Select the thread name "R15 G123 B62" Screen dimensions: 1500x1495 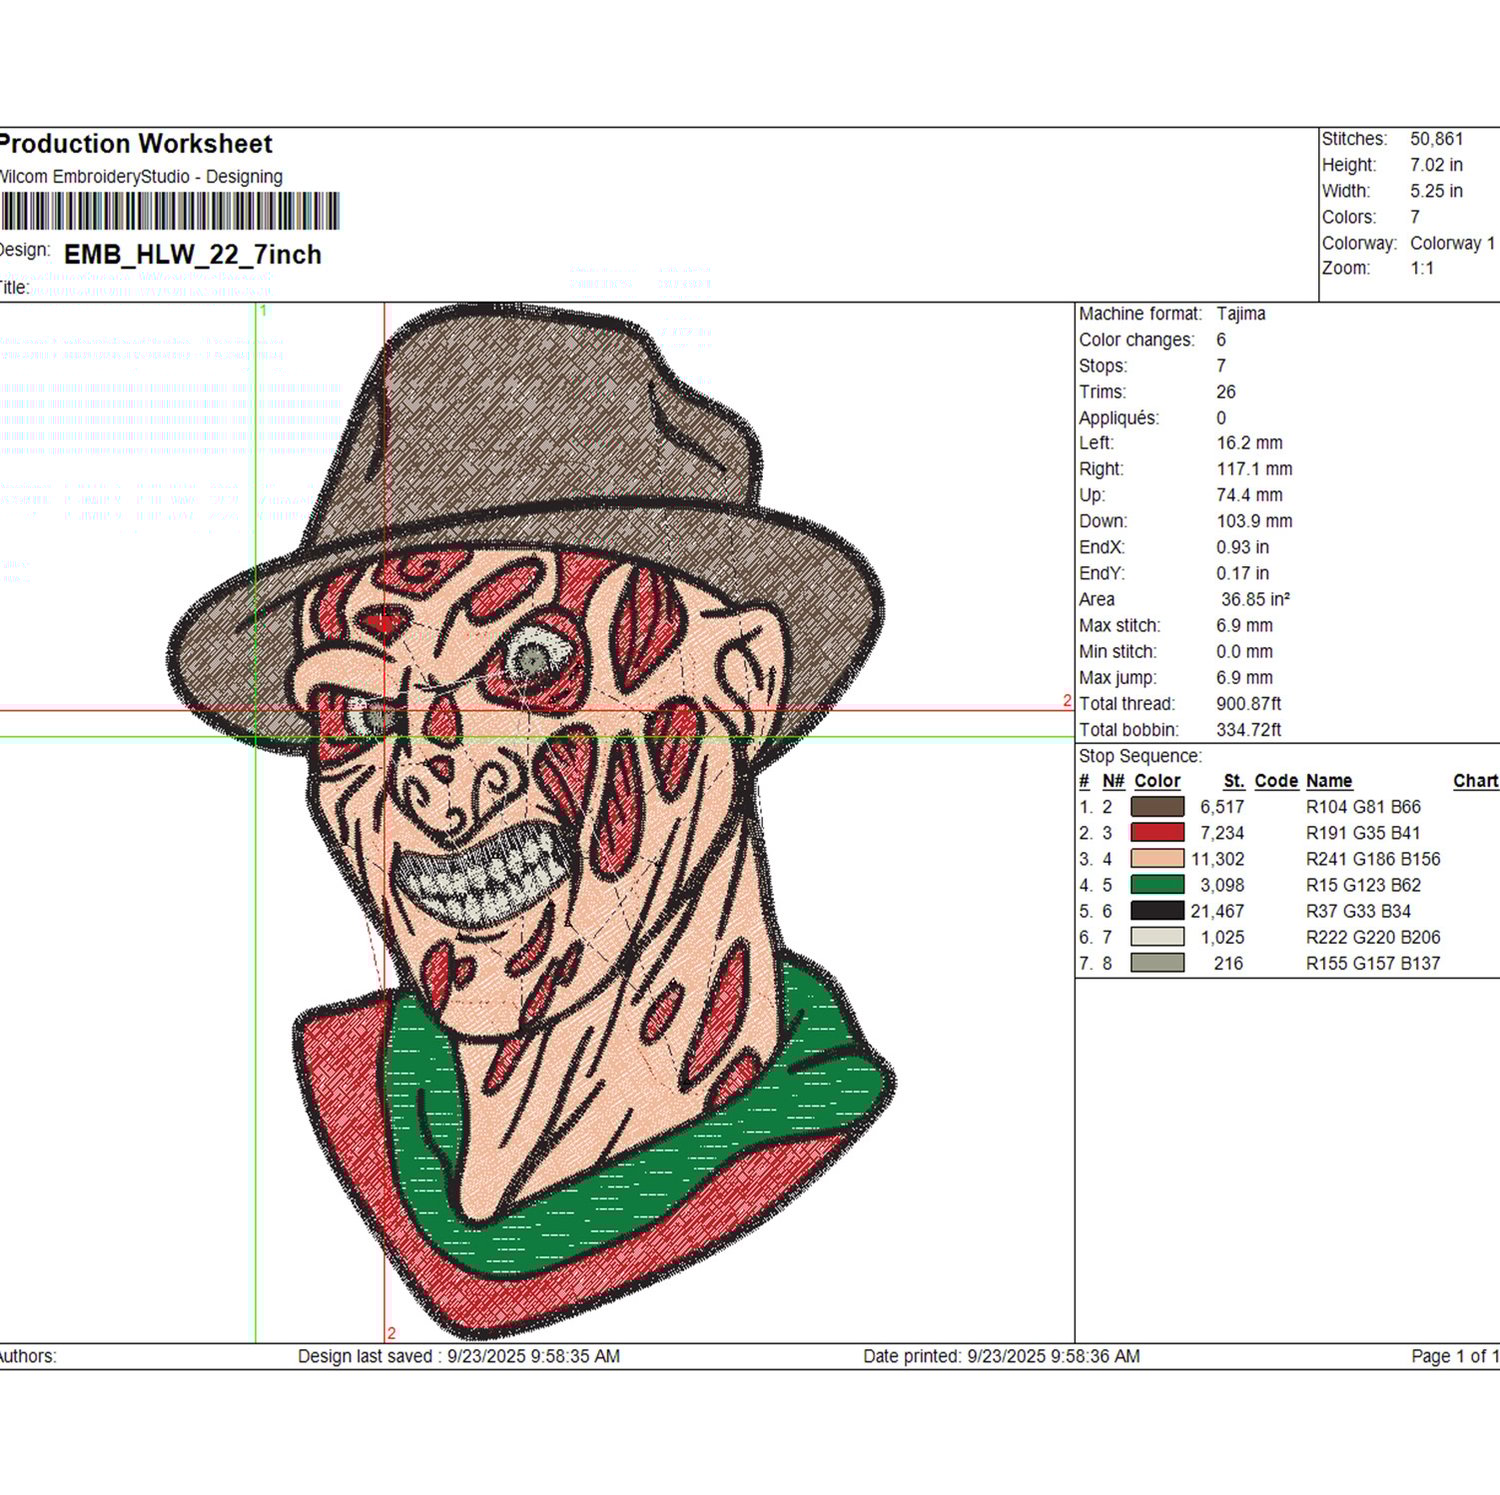tap(1363, 885)
